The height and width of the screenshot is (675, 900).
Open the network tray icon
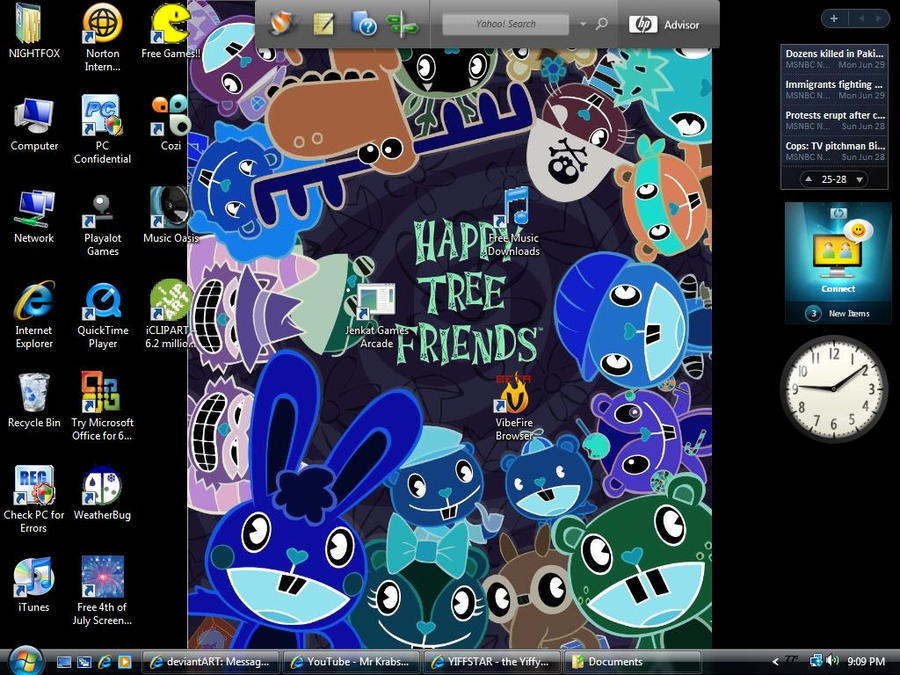coord(816,661)
